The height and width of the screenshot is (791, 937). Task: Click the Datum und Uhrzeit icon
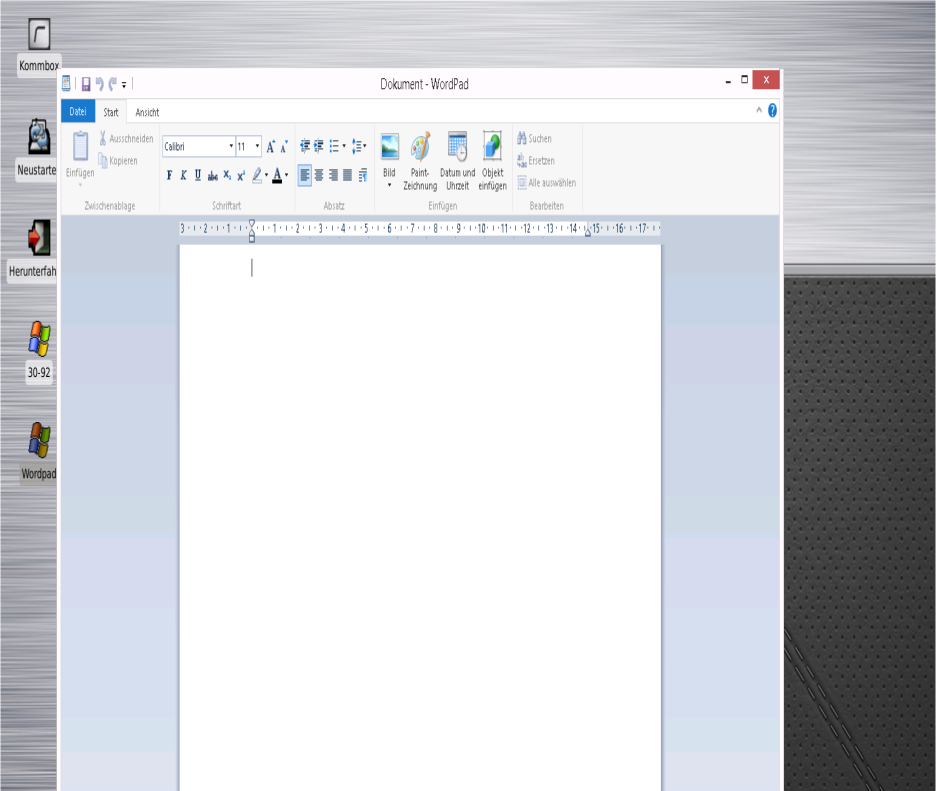(457, 159)
